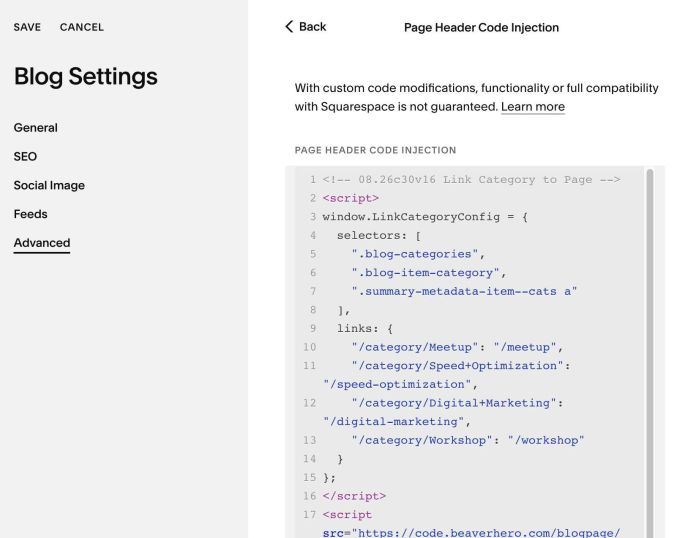700x538 pixels.
Task: Click the ".blog-item-category" string
Action: coord(425,273)
